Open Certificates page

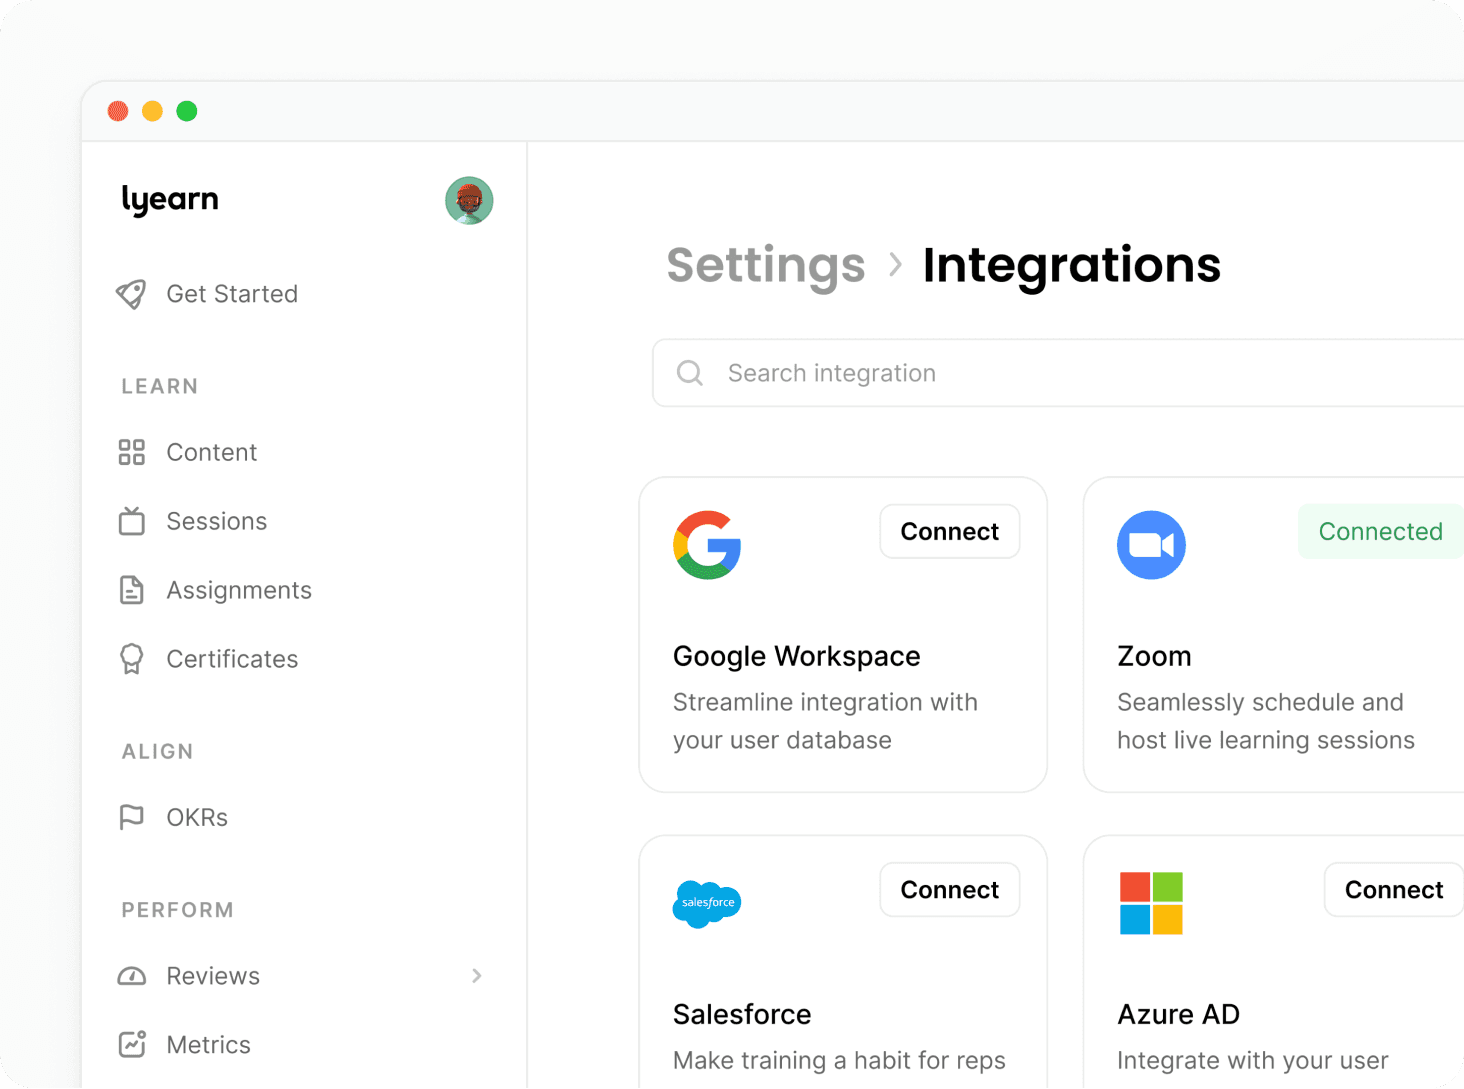232,659
